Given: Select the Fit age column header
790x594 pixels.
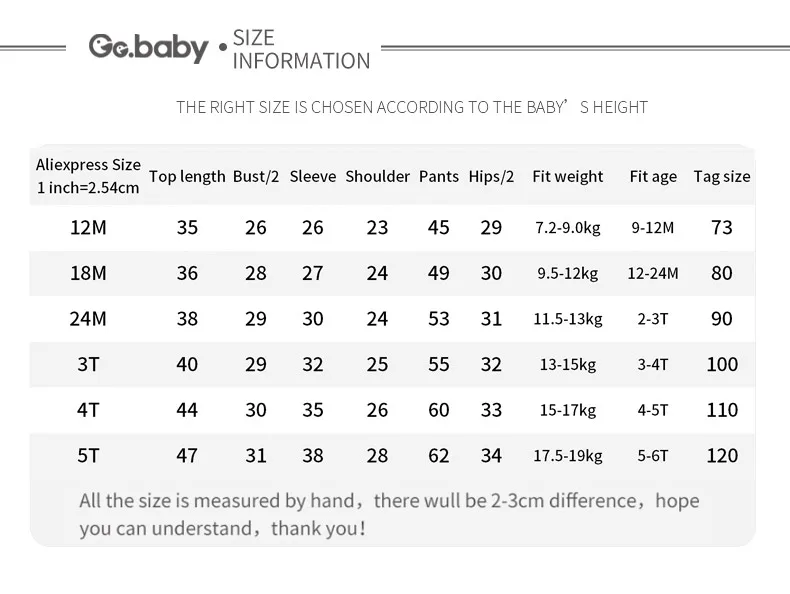Looking at the screenshot, I should tap(653, 176).
